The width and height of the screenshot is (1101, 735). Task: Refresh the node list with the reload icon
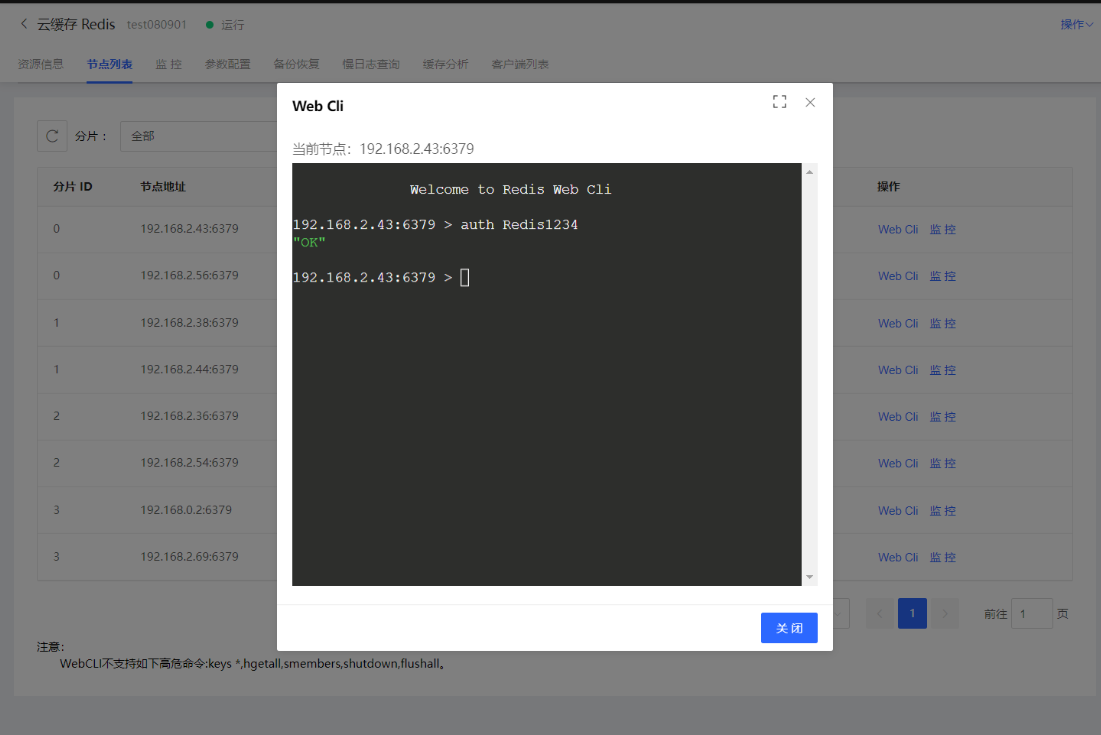(52, 136)
